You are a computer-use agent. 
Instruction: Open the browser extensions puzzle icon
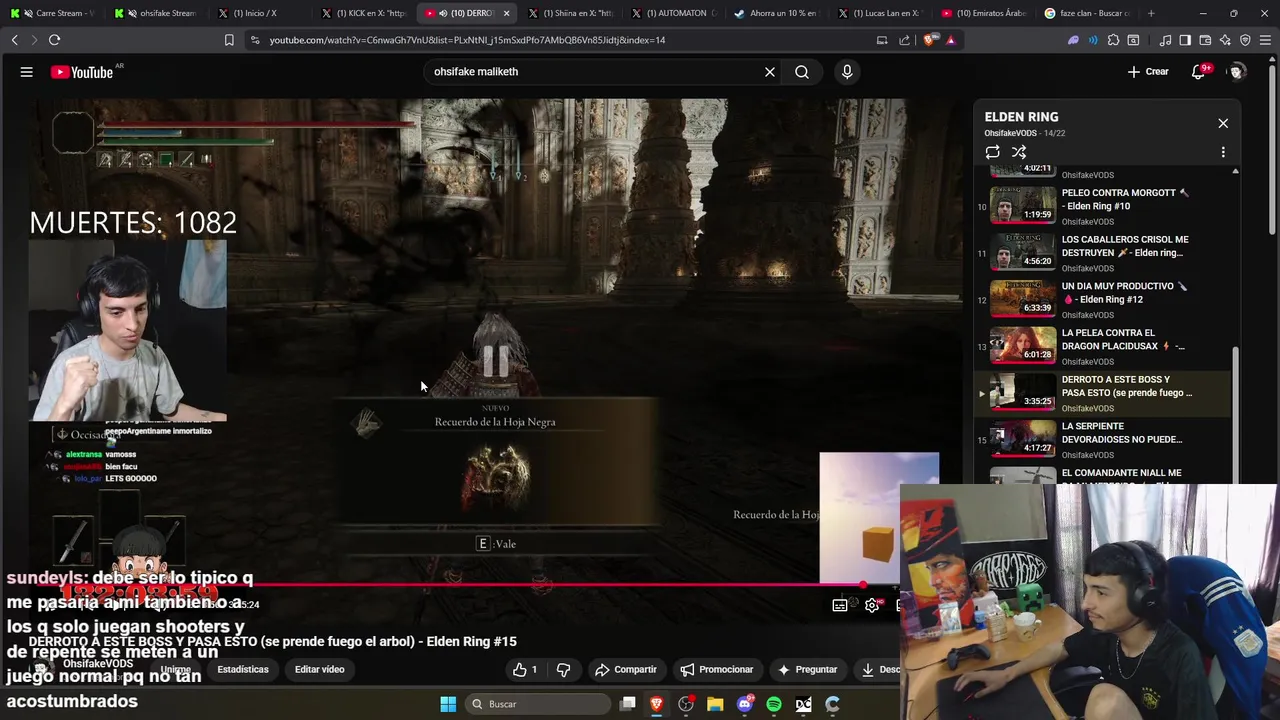1112,40
